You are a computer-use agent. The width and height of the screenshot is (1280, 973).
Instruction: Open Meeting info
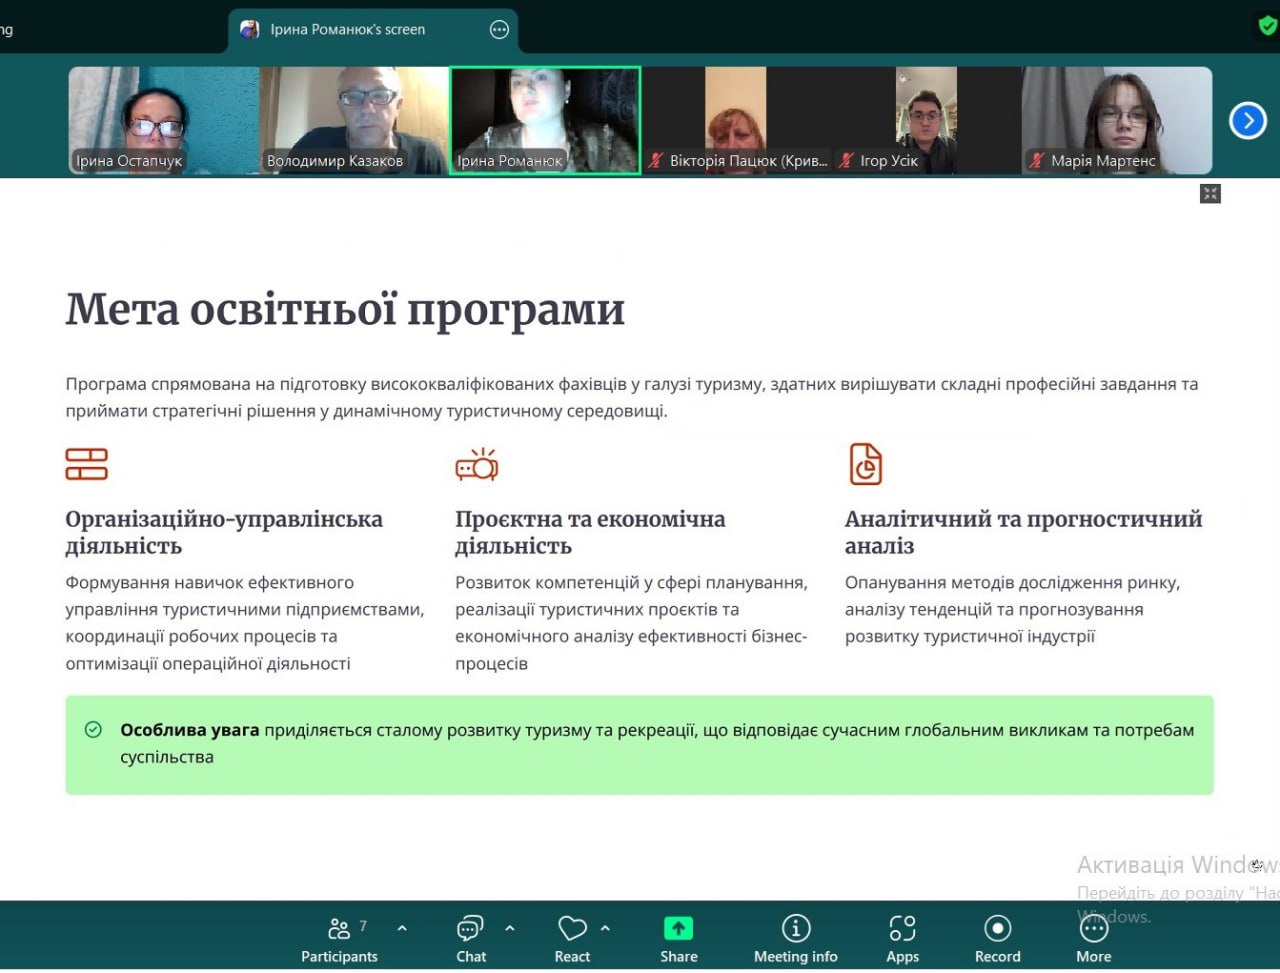[795, 939]
